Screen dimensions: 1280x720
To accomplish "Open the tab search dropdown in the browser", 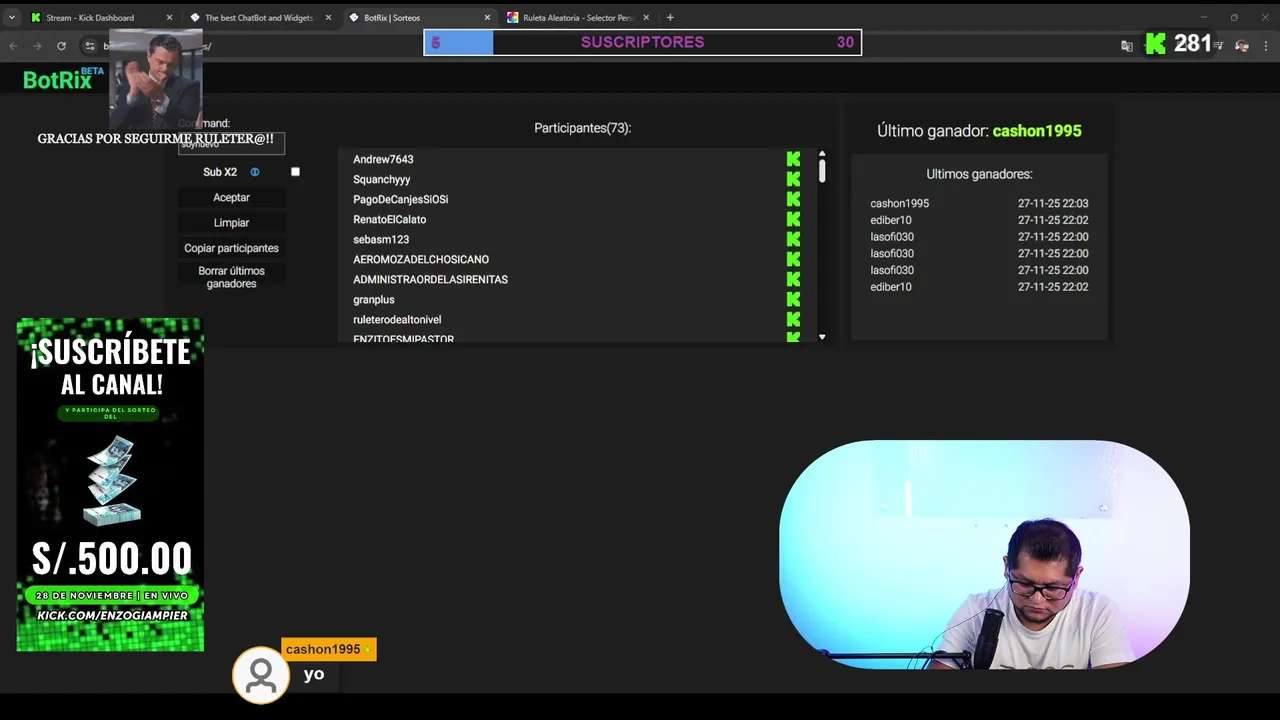I will (12, 17).
